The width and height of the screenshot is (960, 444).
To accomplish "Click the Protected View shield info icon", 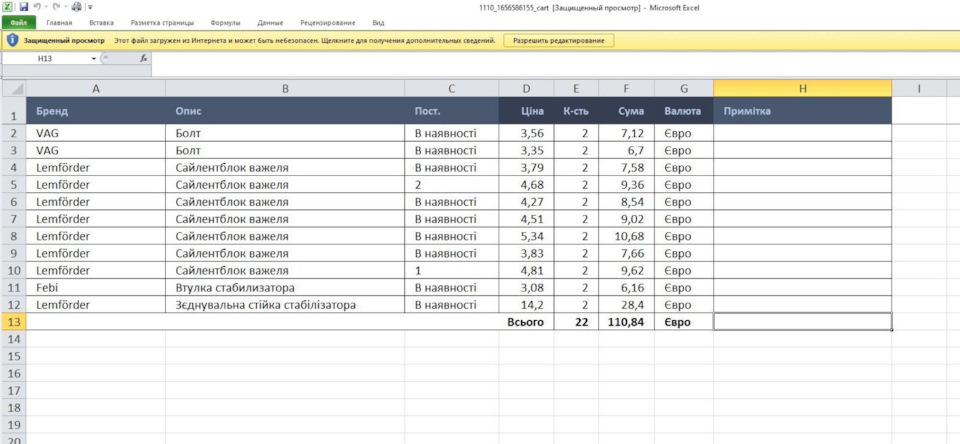I will (12, 40).
